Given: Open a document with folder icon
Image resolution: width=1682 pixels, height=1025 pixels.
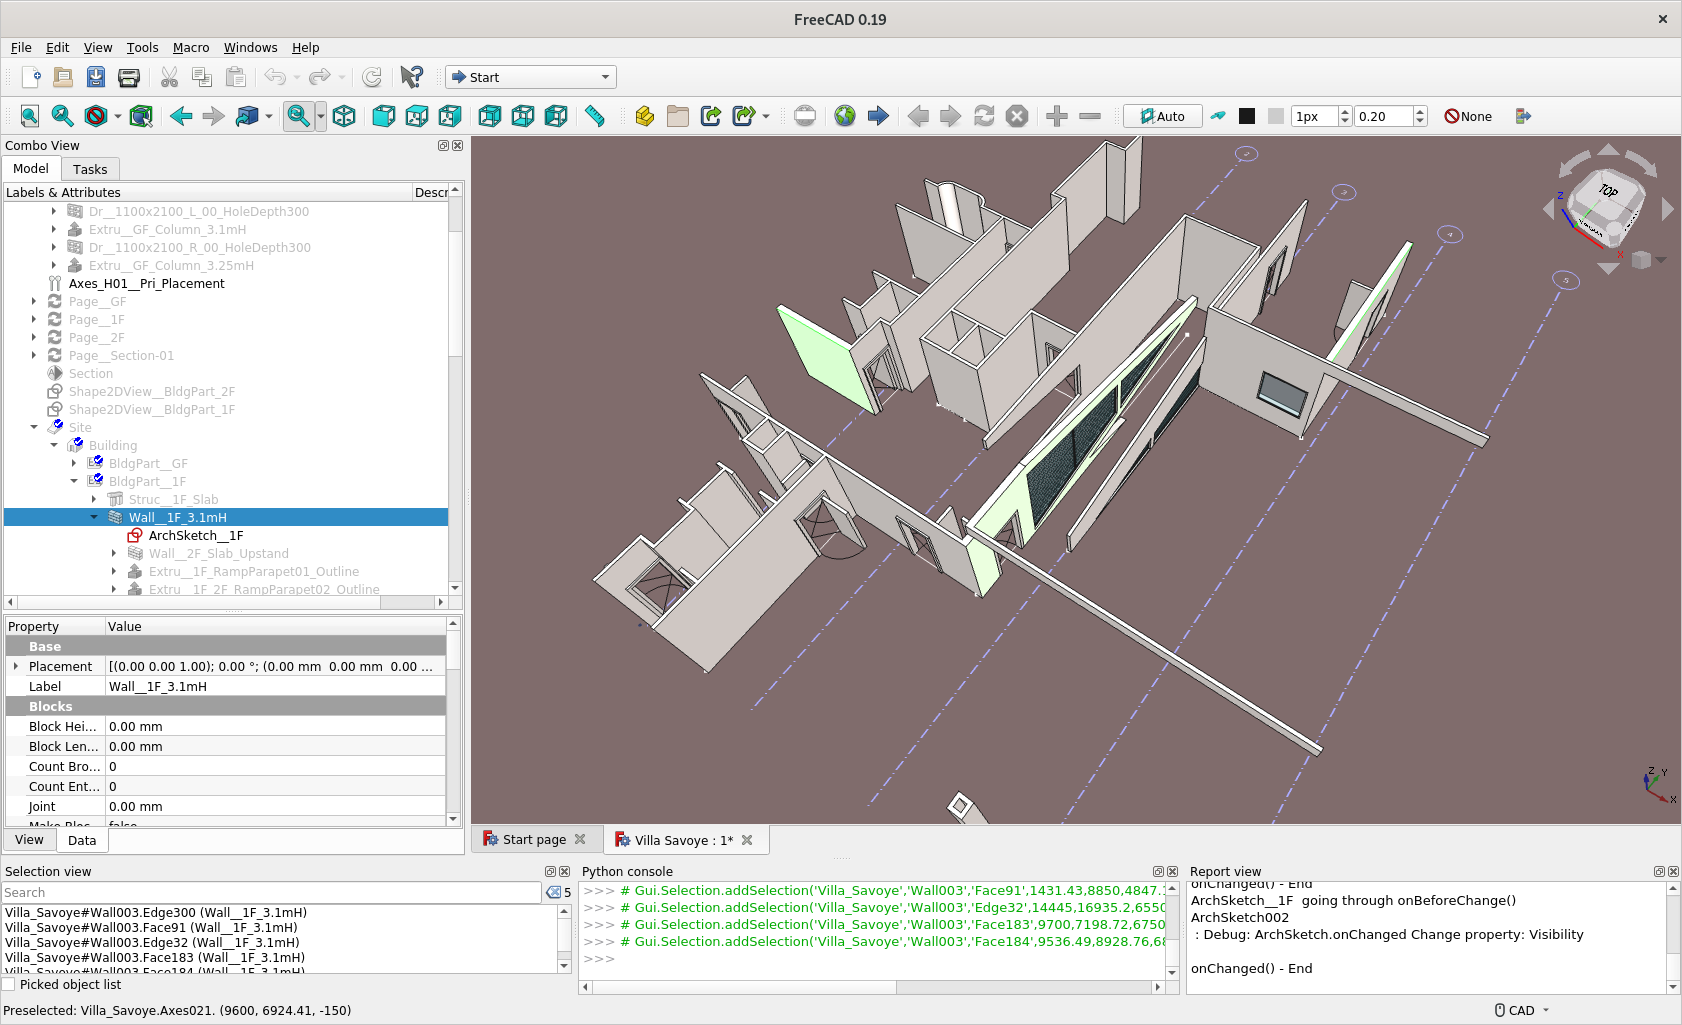Looking at the screenshot, I should (x=63, y=77).
